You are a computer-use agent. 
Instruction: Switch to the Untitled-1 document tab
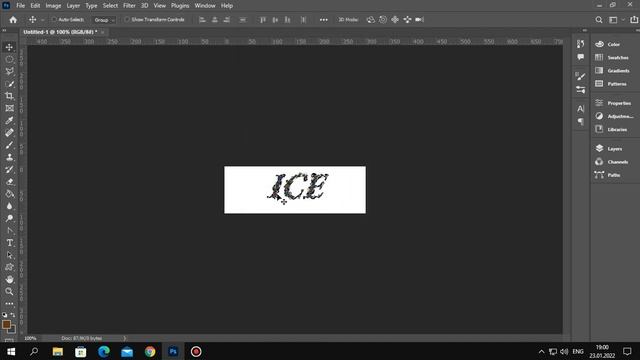60,32
